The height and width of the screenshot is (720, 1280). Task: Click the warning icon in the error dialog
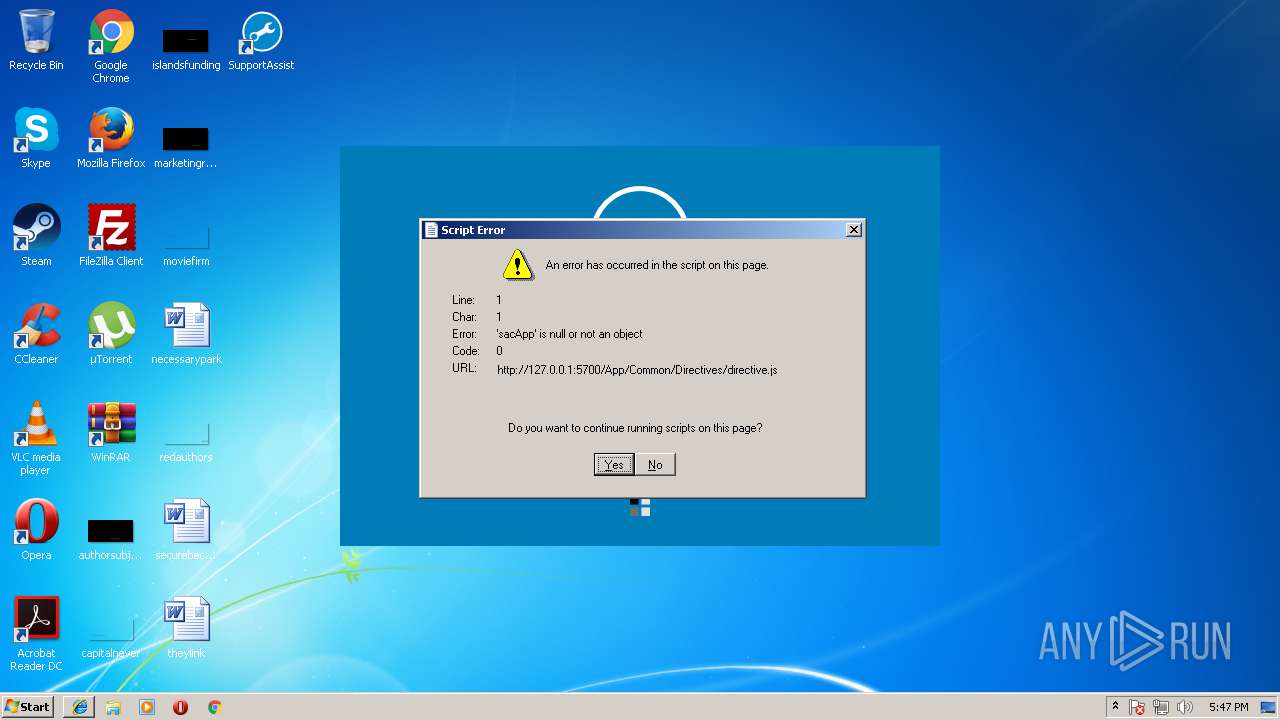click(517, 264)
